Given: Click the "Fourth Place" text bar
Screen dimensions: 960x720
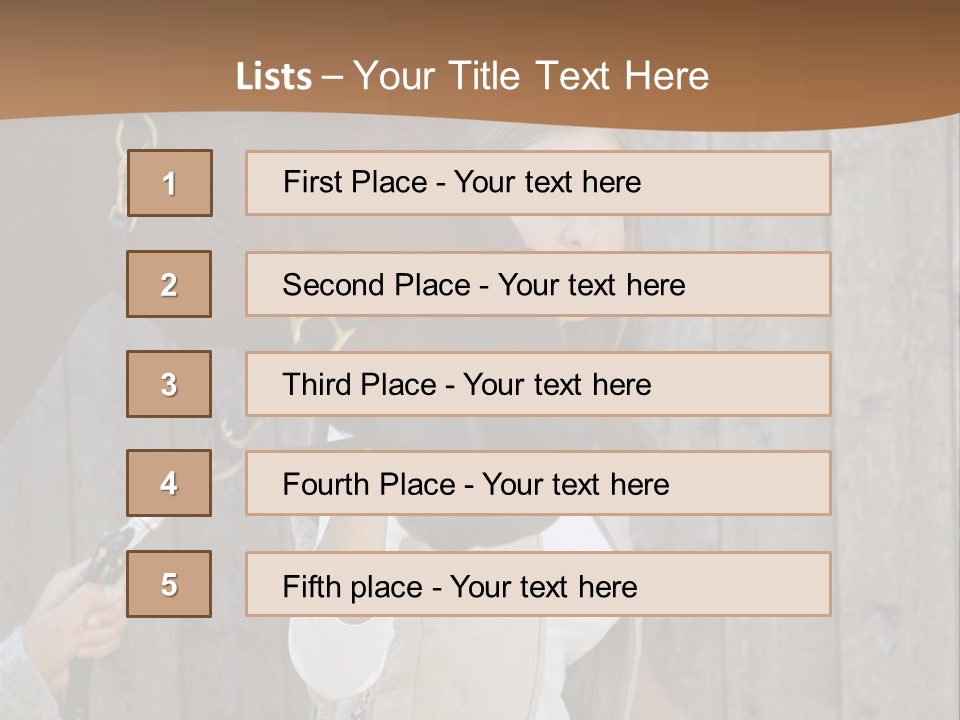Looking at the screenshot, I should click(x=538, y=483).
